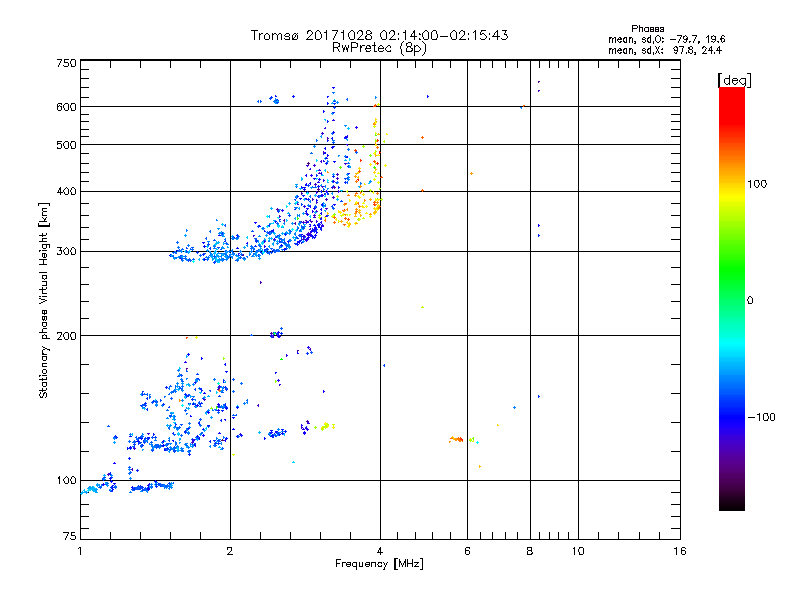Click the x-axis tick label '16'
The image size is (800, 600).
[x=680, y=551]
